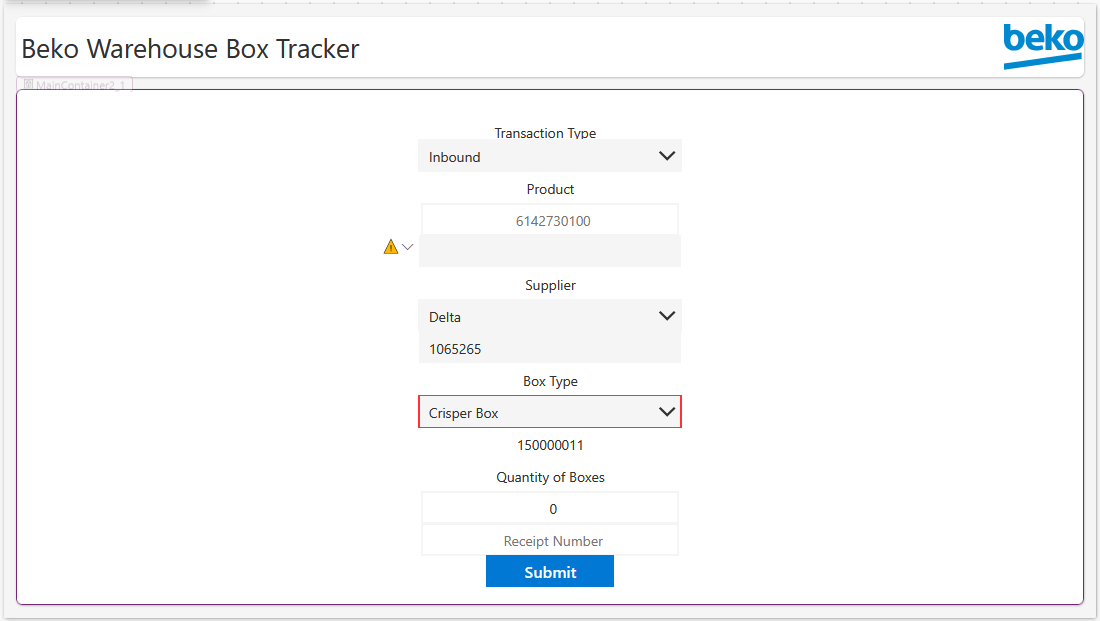Open the Supplier dropdown showing Delta
Image resolution: width=1100 pixels, height=621 pixels.
click(x=549, y=316)
